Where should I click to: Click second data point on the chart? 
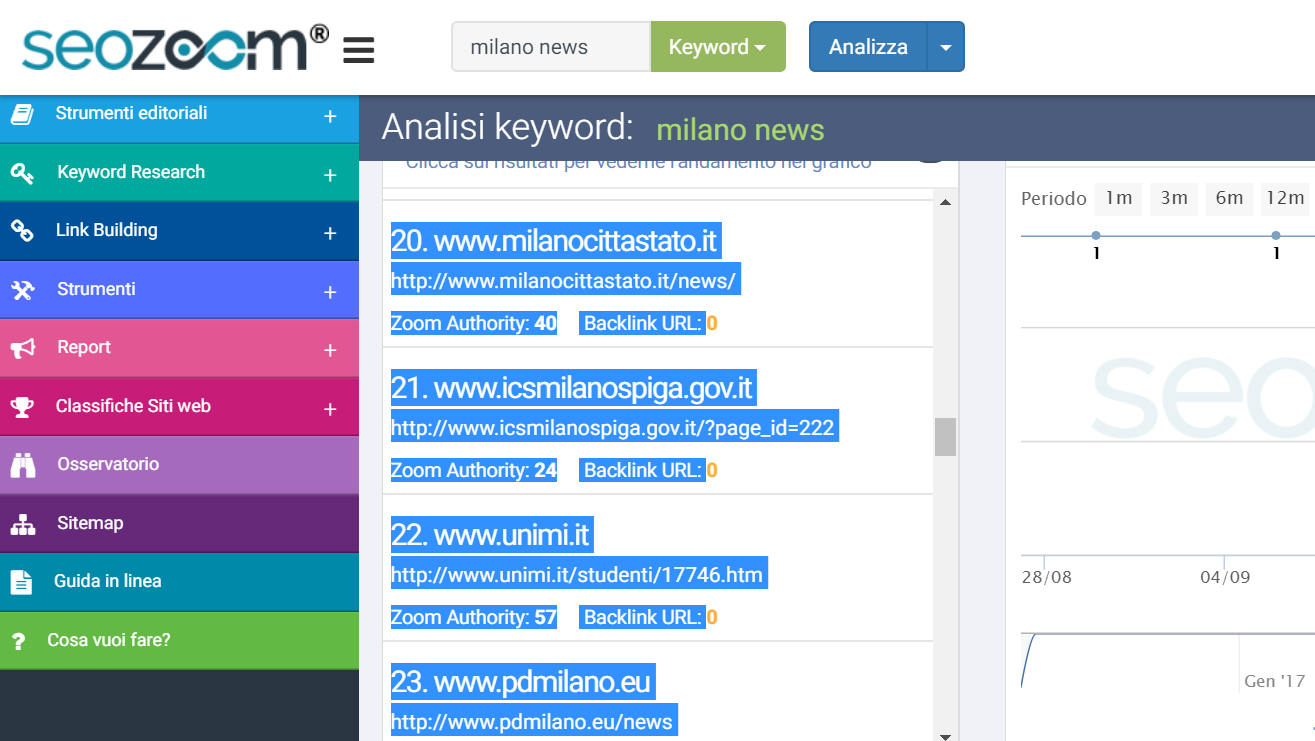tap(1276, 236)
